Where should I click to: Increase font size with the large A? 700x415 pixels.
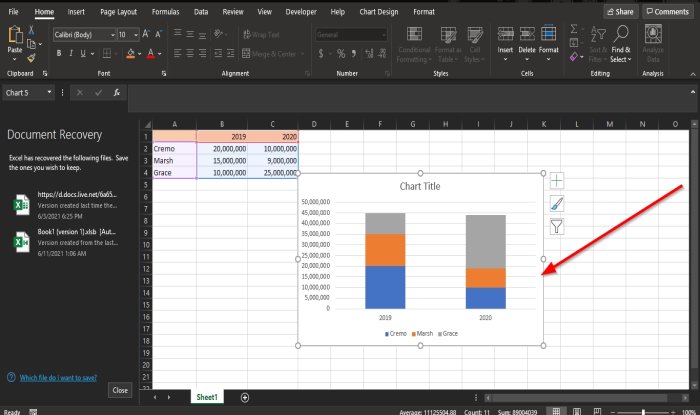[146, 34]
